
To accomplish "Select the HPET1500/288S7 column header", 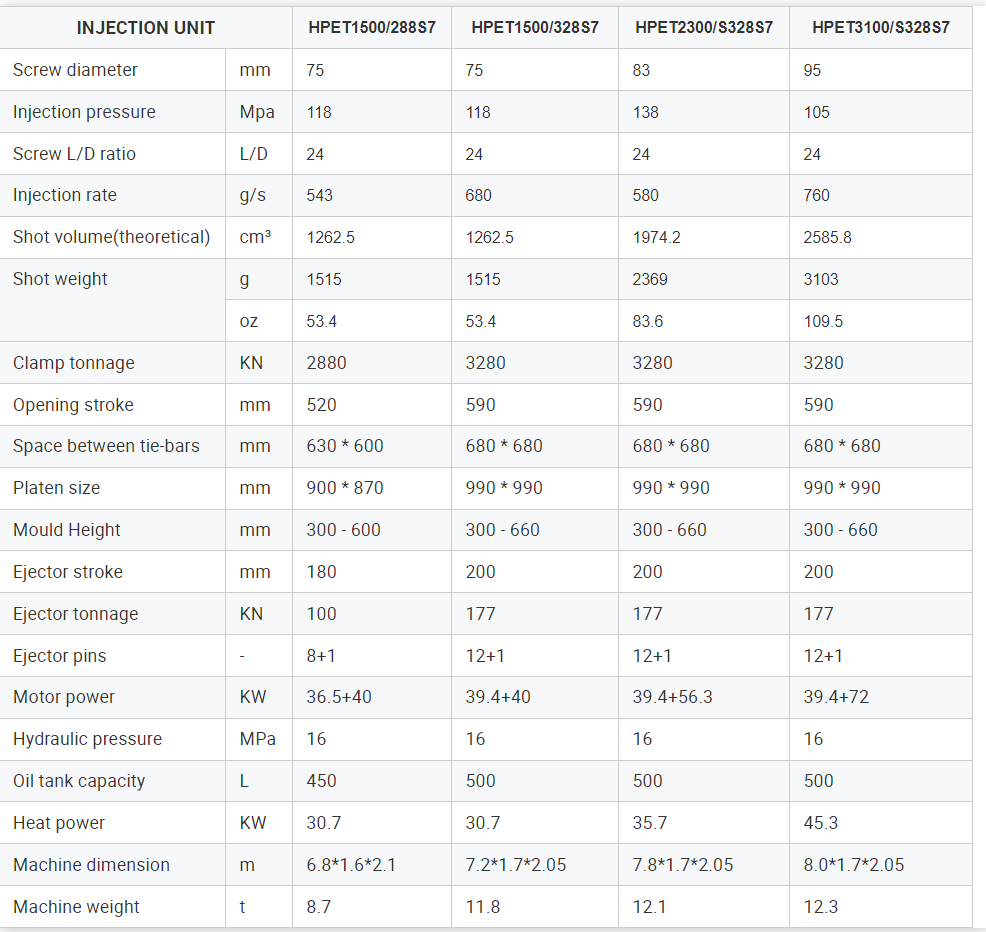I will (x=371, y=28).
